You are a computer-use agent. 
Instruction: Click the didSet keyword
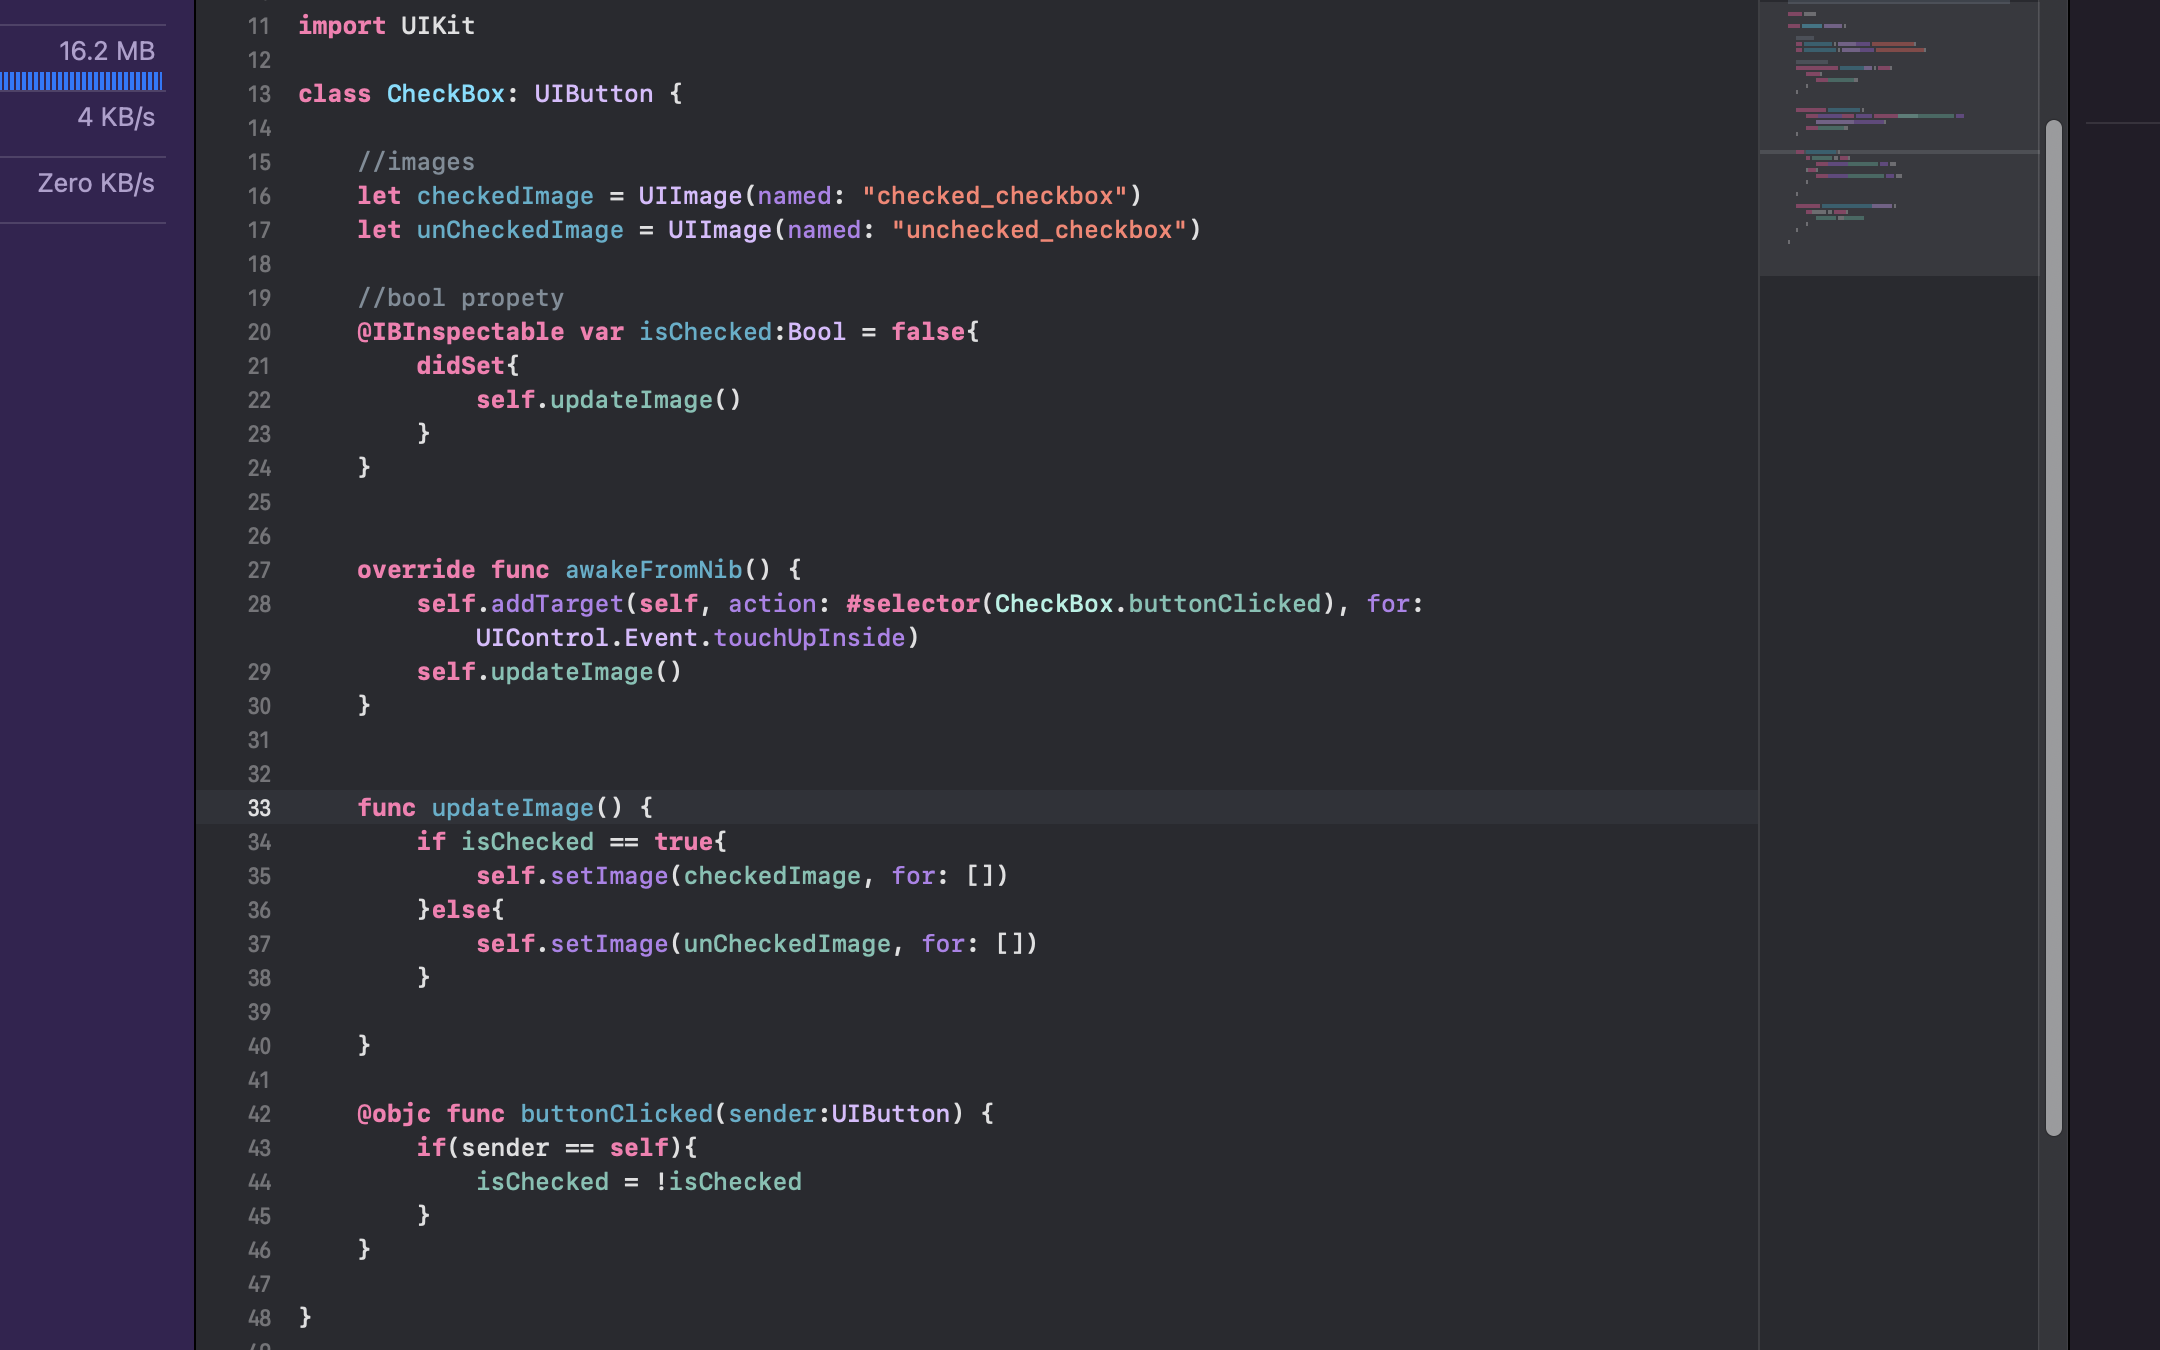460,366
